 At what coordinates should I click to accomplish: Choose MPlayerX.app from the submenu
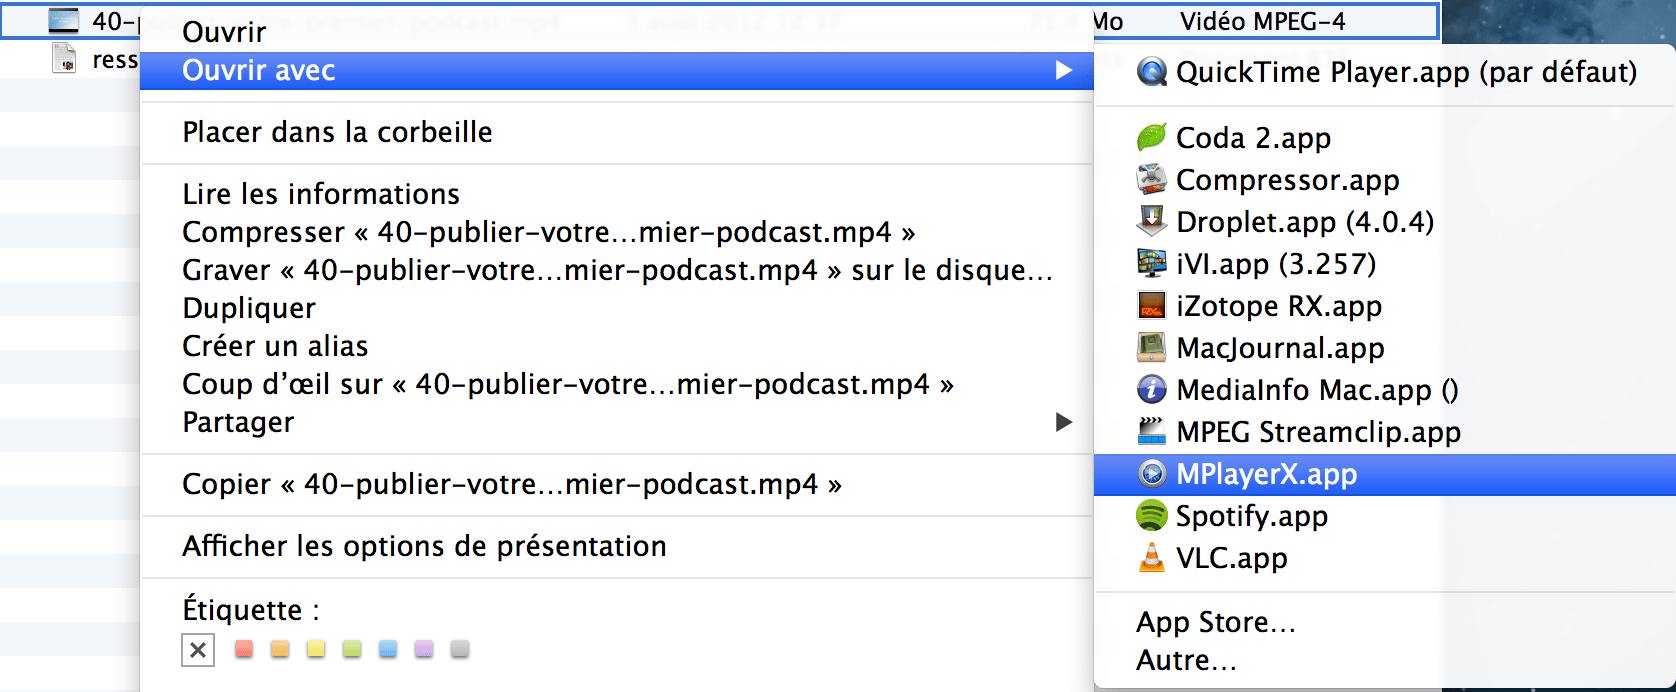tap(1266, 474)
